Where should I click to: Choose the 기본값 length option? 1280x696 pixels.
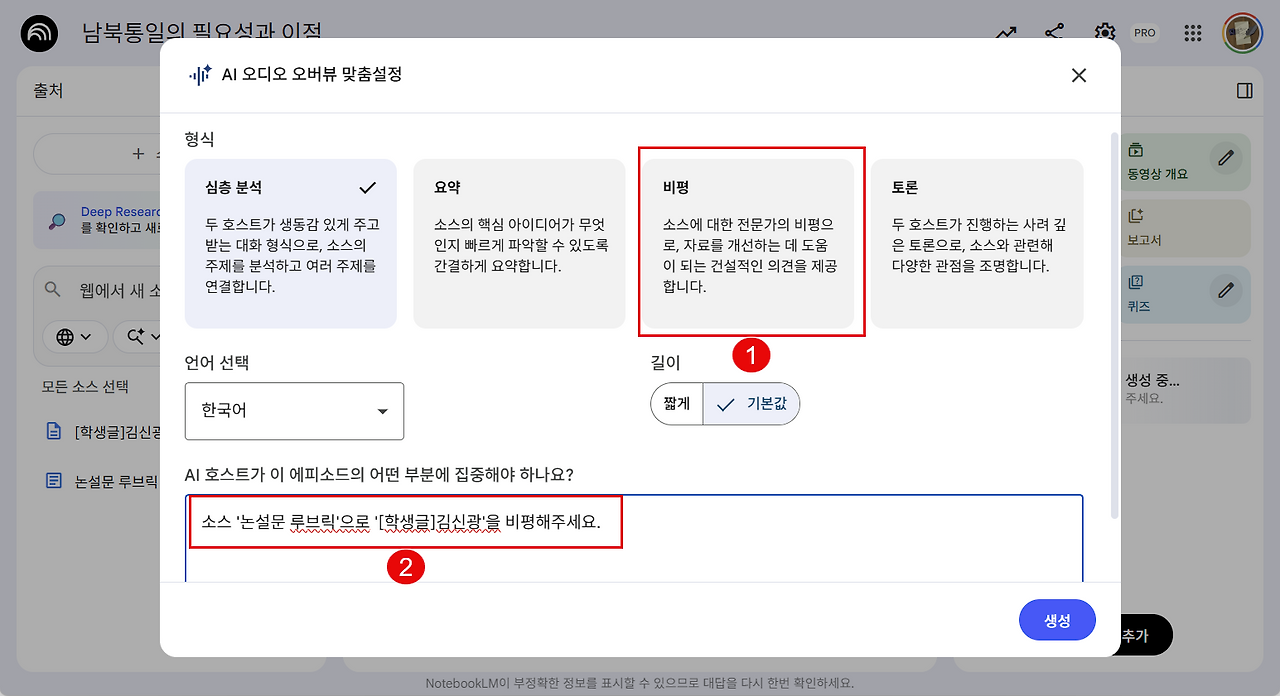click(x=751, y=404)
